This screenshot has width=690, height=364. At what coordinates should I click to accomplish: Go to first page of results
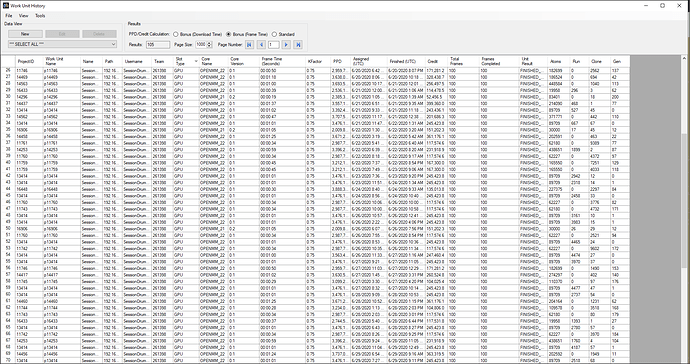[250, 44]
